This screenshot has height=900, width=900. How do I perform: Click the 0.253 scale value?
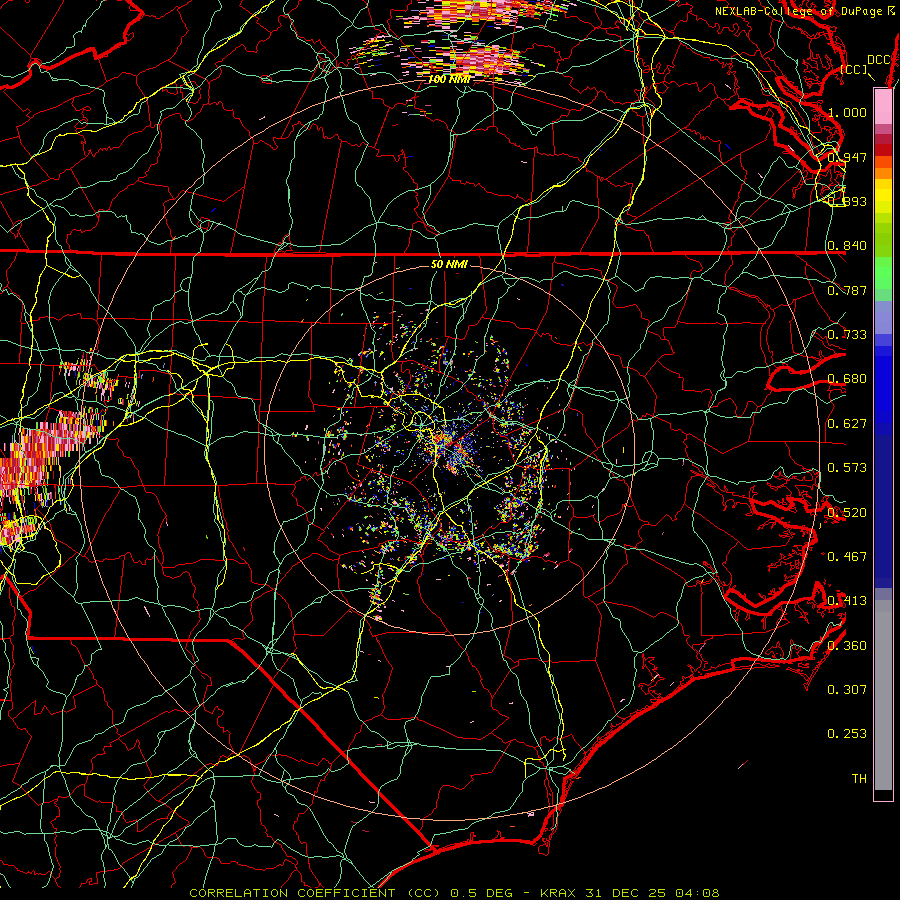(x=847, y=734)
